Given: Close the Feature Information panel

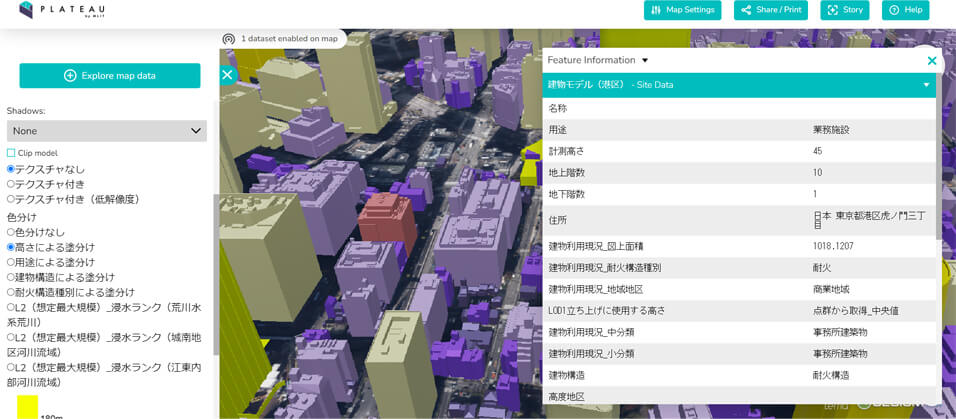Looking at the screenshot, I should (932, 61).
